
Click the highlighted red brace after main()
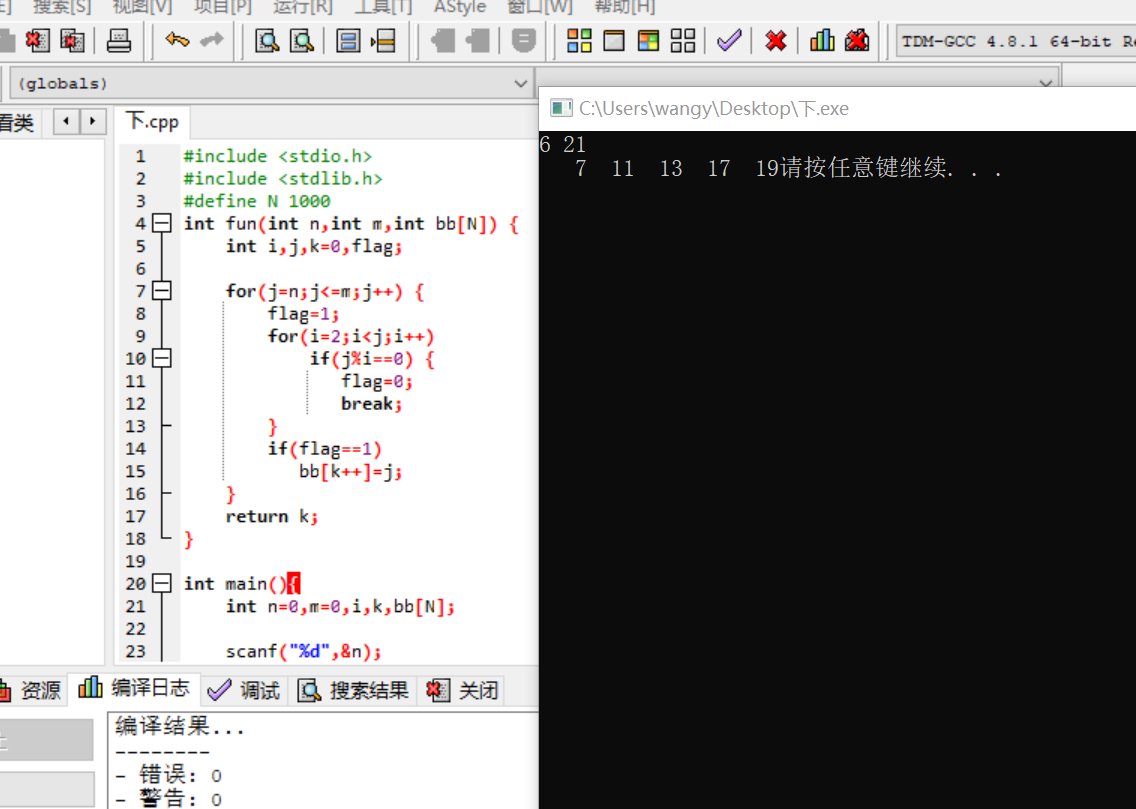[x=293, y=584]
